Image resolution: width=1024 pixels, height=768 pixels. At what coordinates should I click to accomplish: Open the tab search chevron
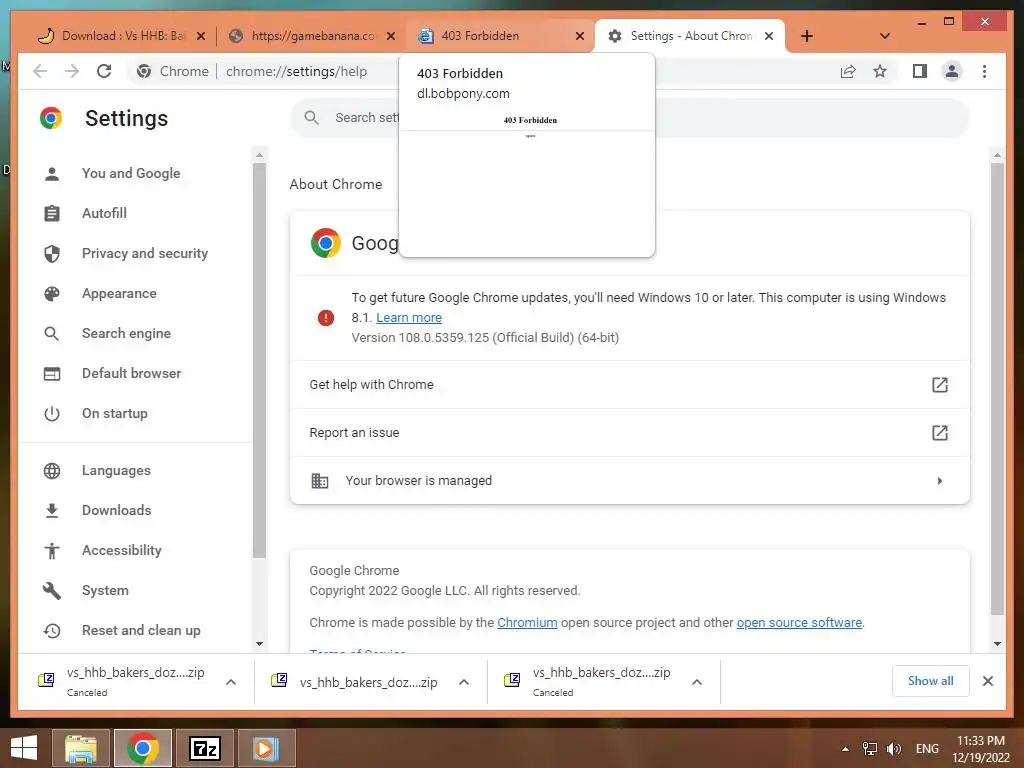click(x=884, y=36)
